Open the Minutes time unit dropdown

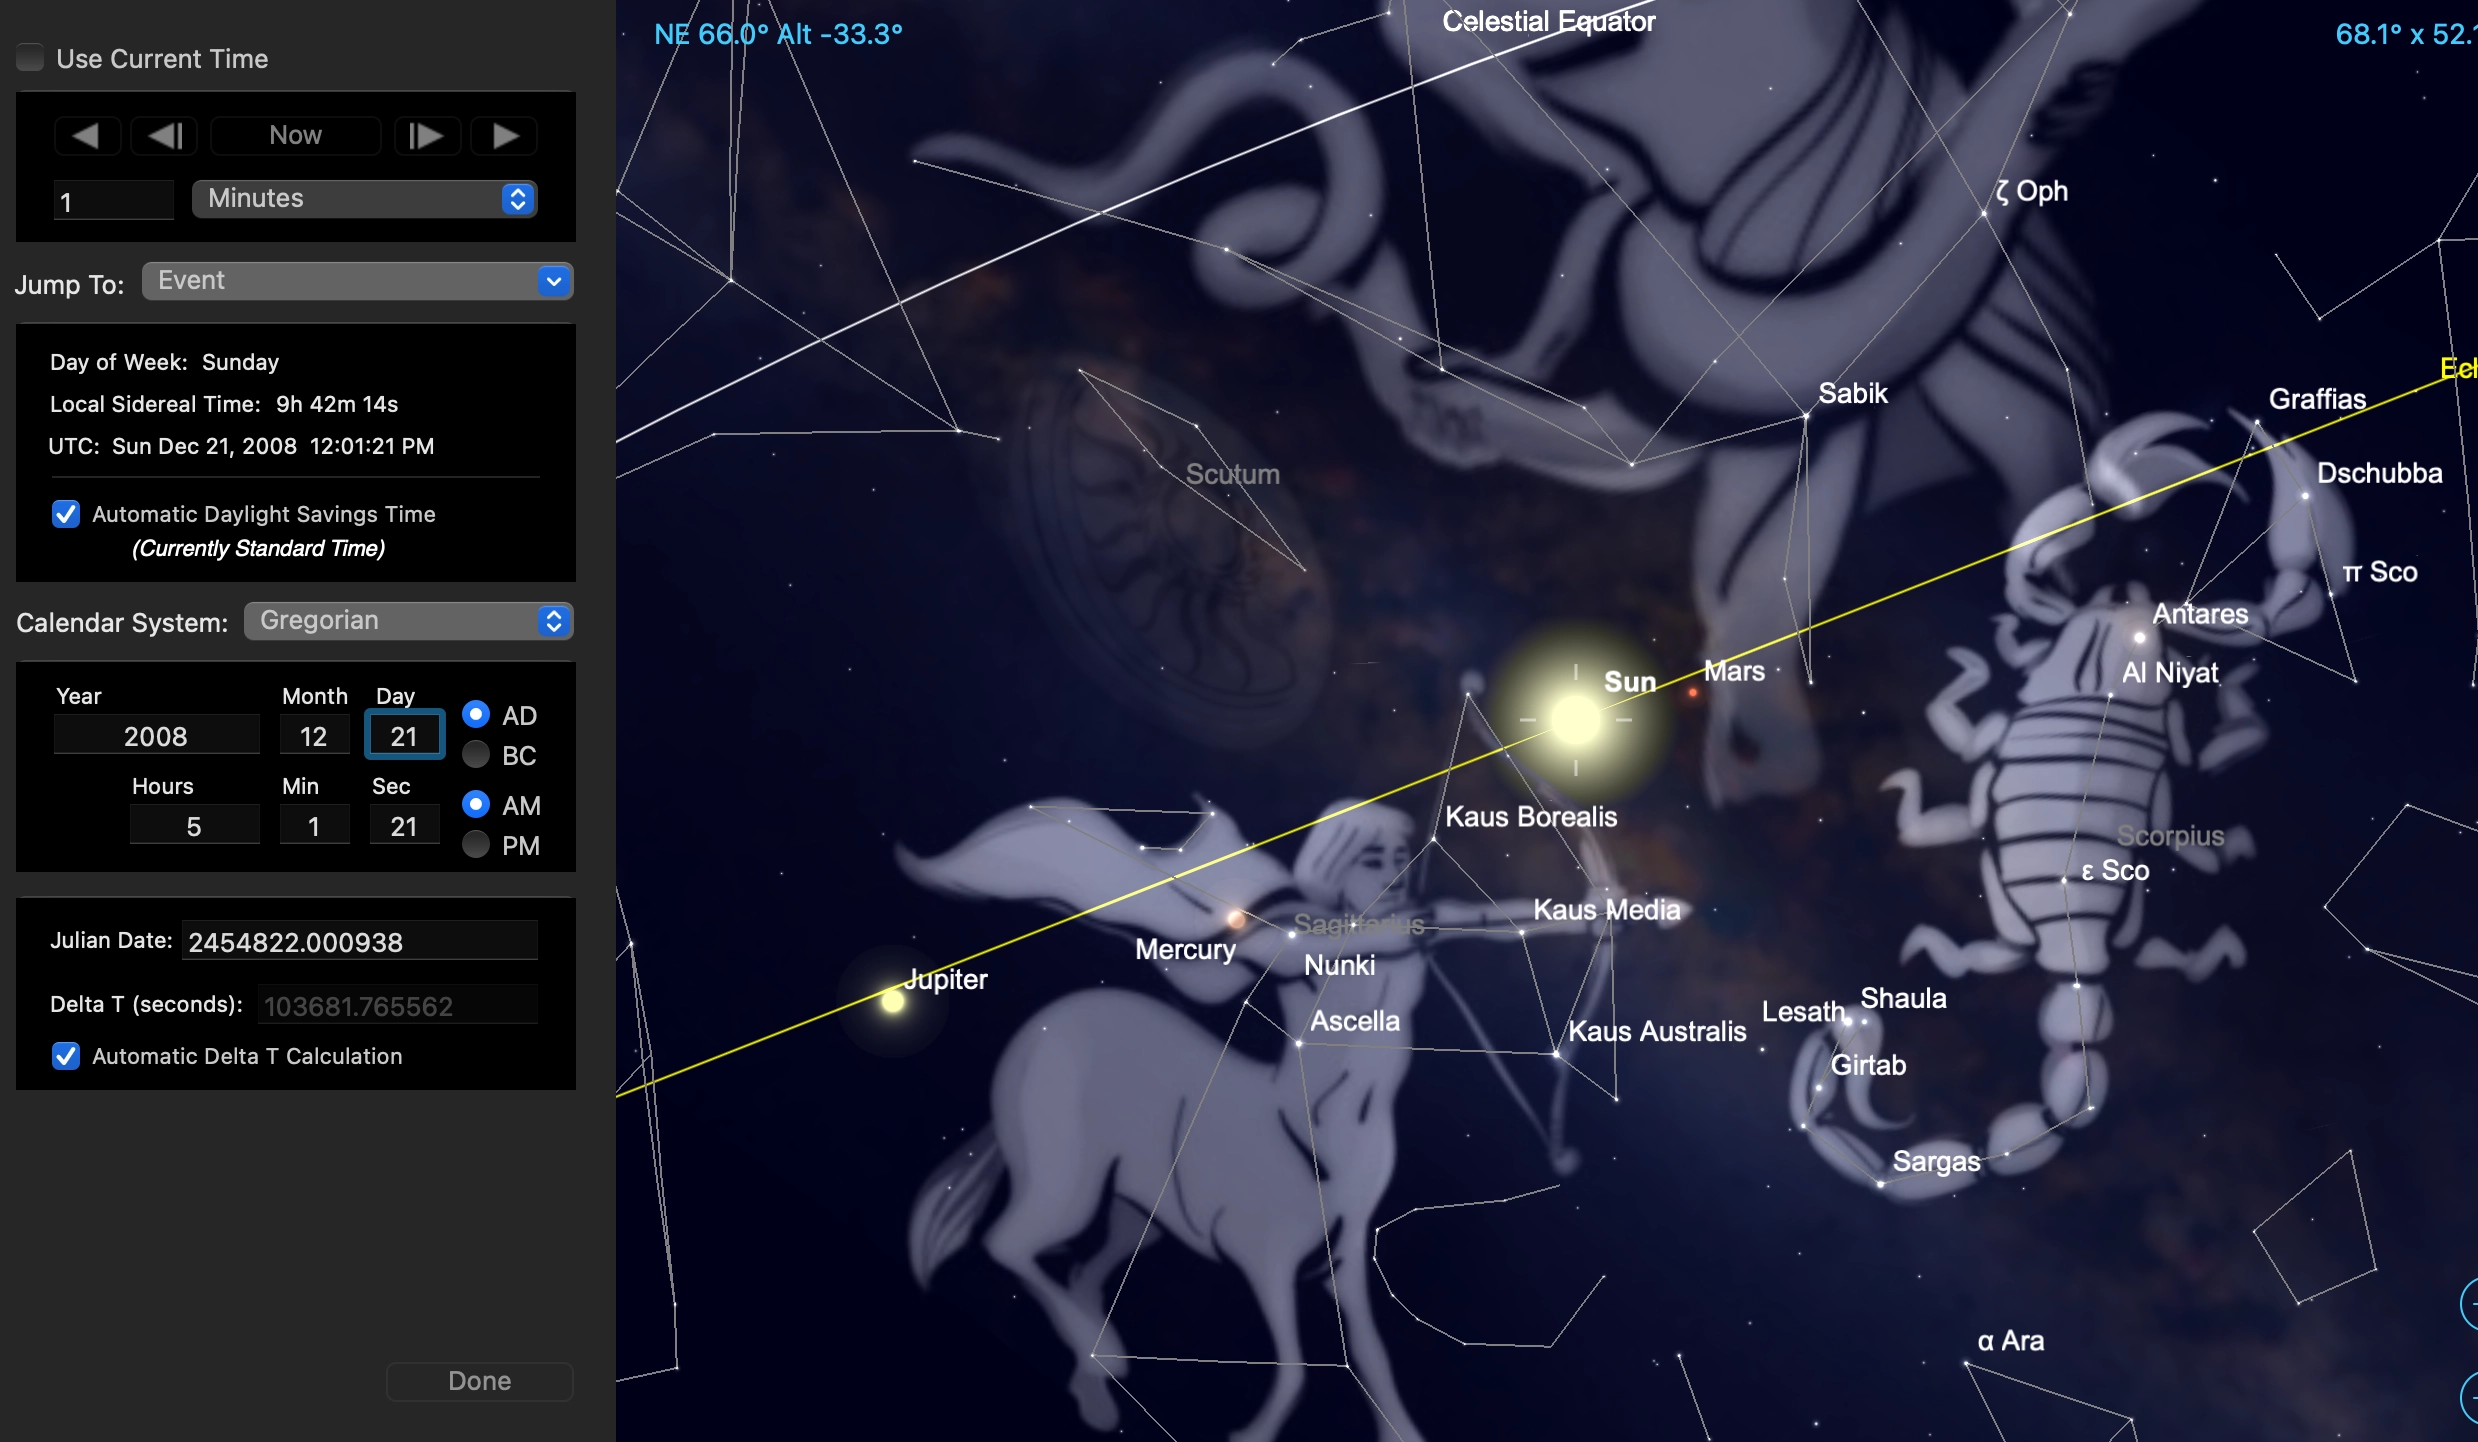click(365, 198)
